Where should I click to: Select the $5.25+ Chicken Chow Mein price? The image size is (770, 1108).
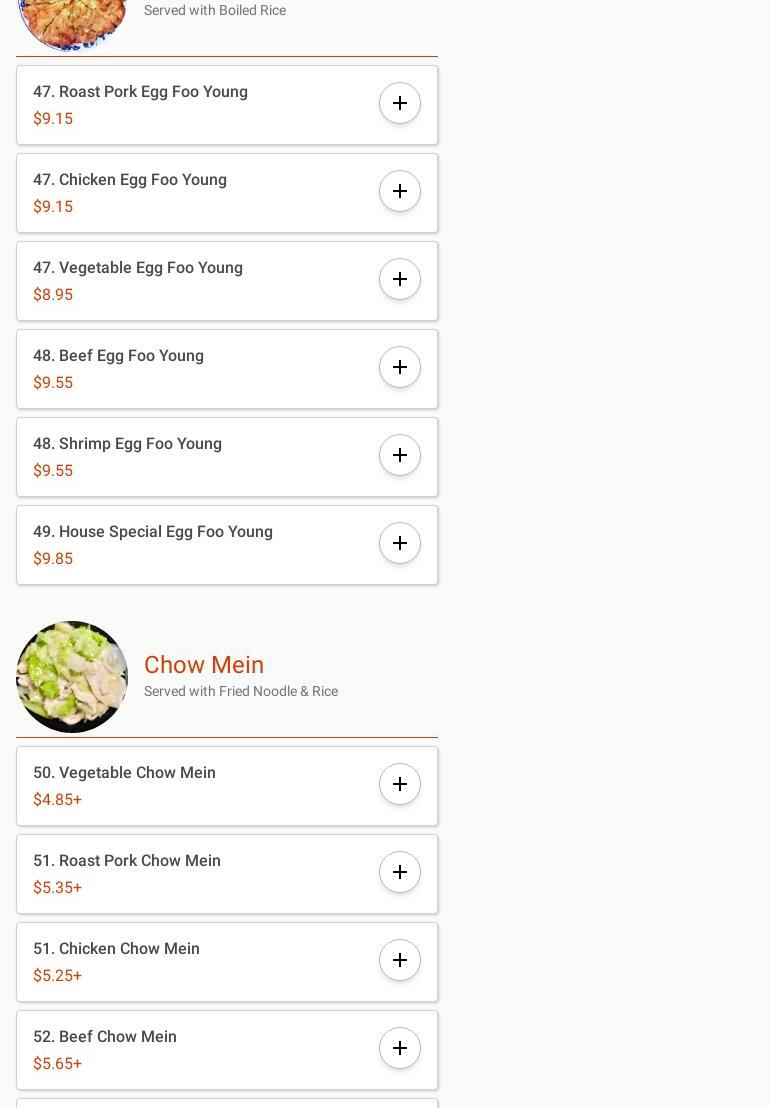[57, 976]
